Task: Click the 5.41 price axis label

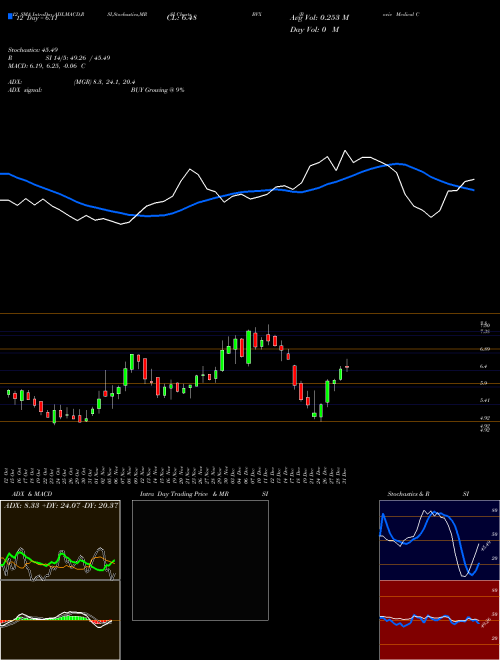Action: (x=484, y=400)
